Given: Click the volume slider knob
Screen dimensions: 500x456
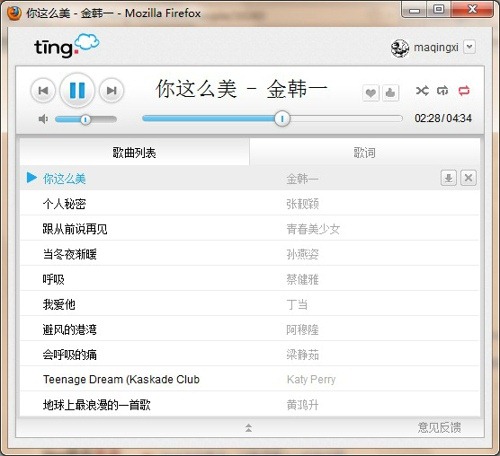Looking at the screenshot, I should pos(86,119).
